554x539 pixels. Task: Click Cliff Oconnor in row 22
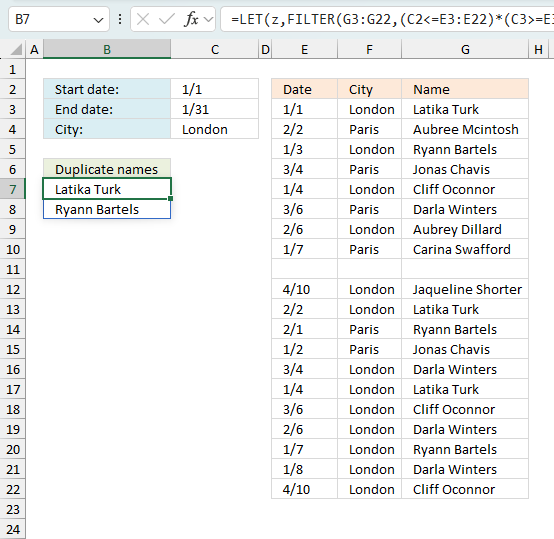[465, 490]
